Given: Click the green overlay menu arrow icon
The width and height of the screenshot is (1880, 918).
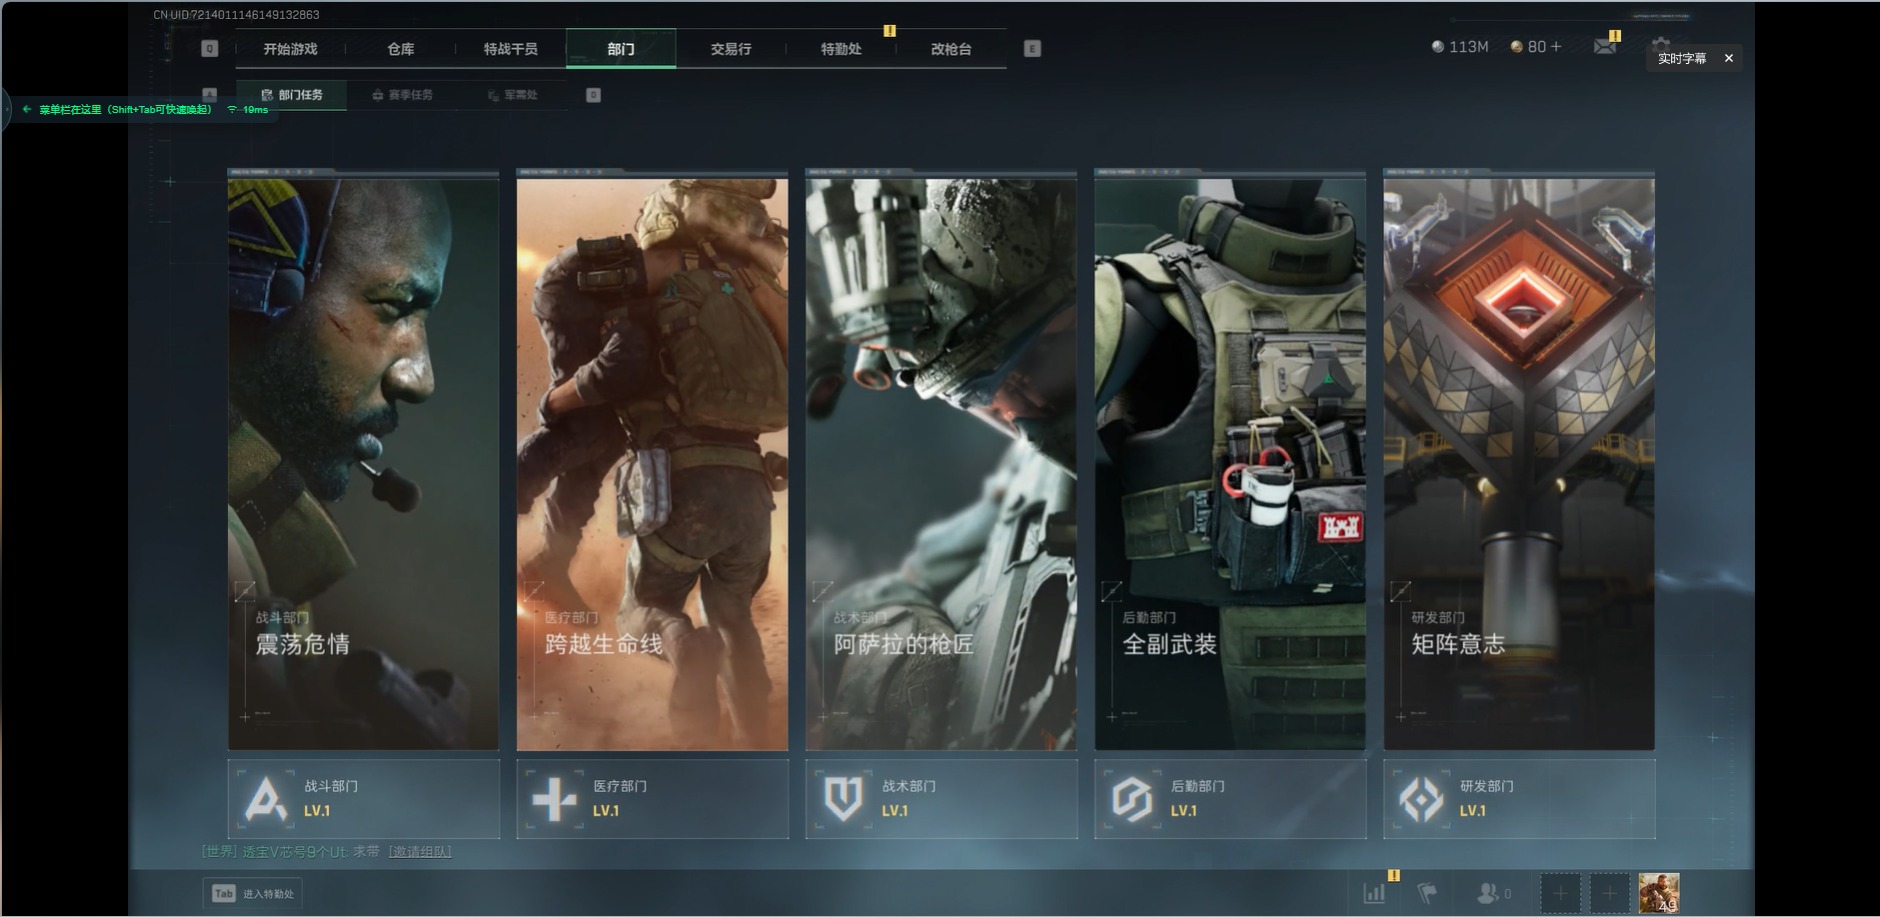Looking at the screenshot, I should 26,110.
